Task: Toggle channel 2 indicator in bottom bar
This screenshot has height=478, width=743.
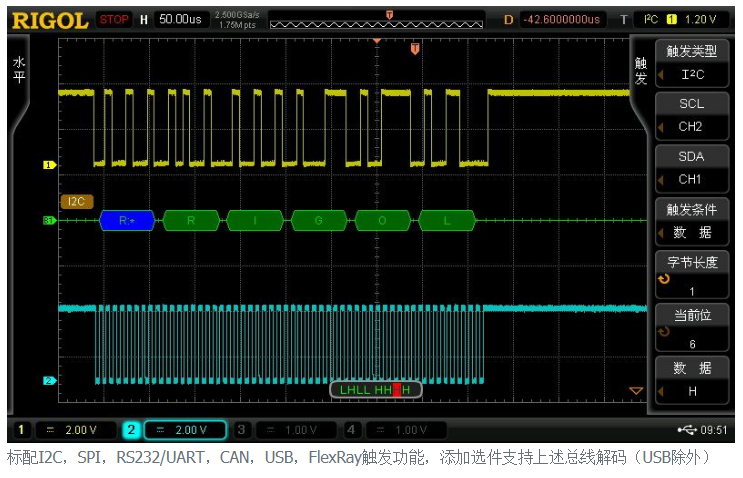Action: click(131, 430)
